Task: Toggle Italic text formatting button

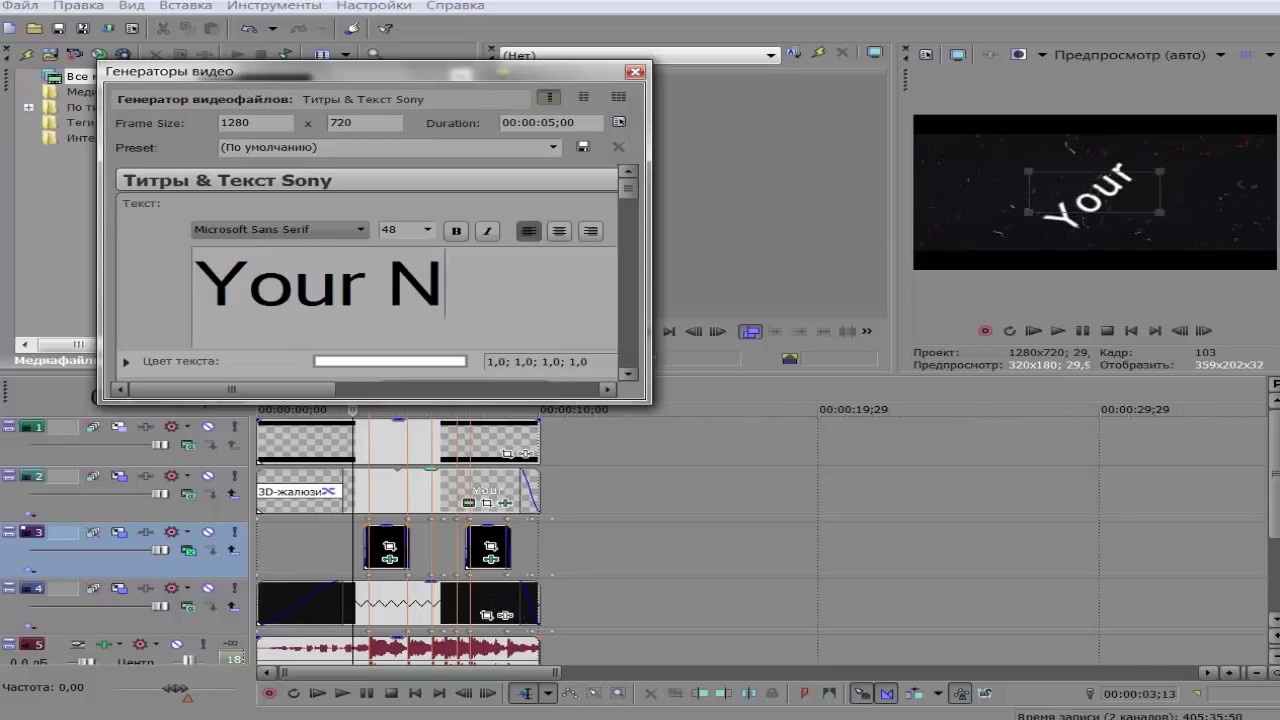Action: [x=487, y=231]
